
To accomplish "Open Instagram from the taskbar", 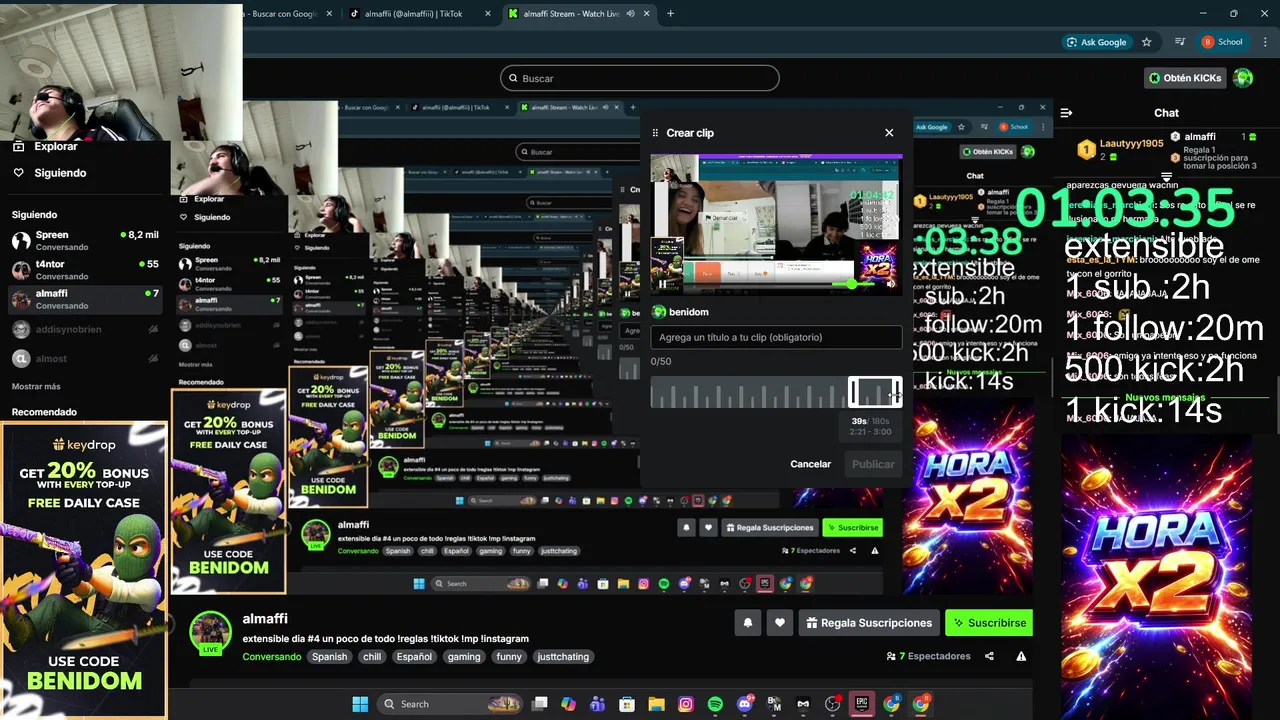I will tap(686, 704).
